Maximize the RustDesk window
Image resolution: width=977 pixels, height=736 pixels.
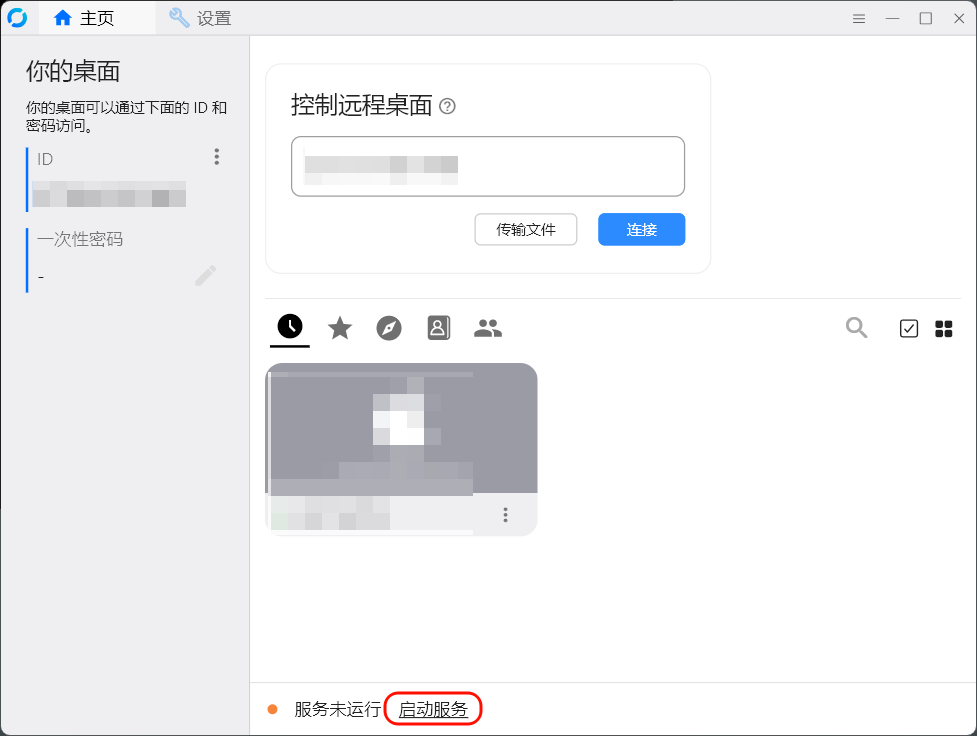tap(926, 19)
